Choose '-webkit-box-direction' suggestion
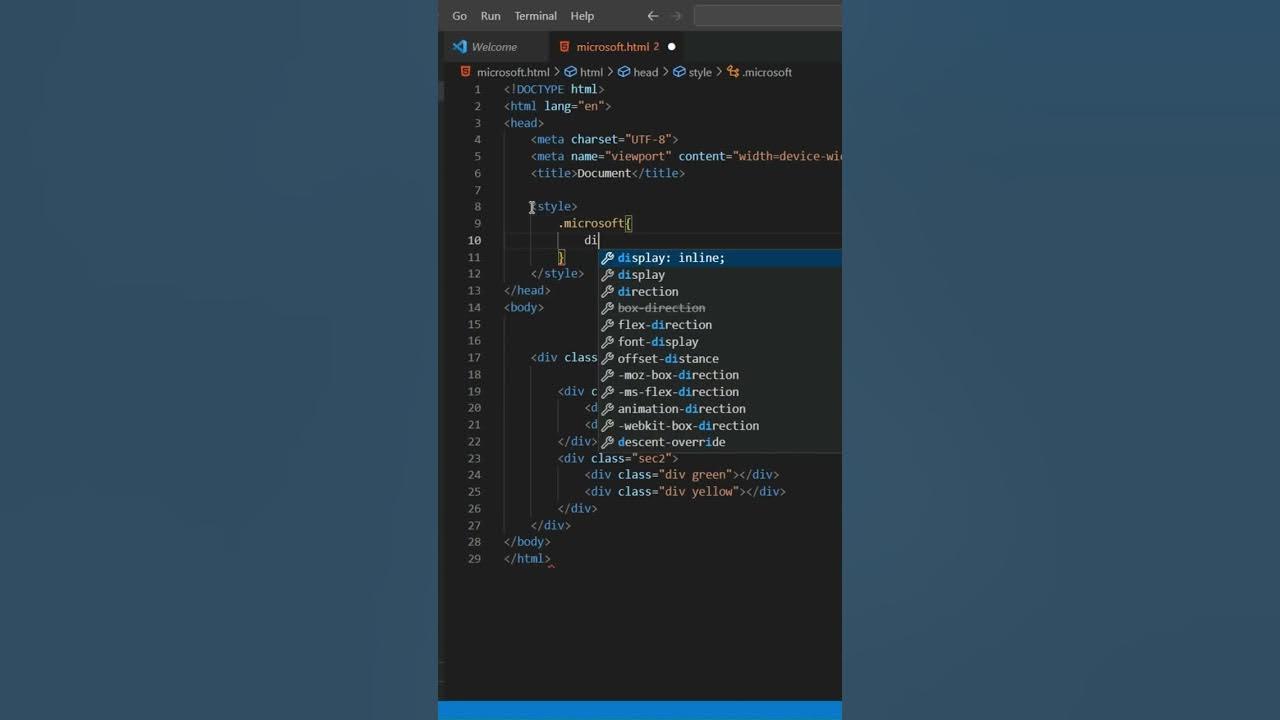Screen dimensions: 1280x720 tap(720, 426)
